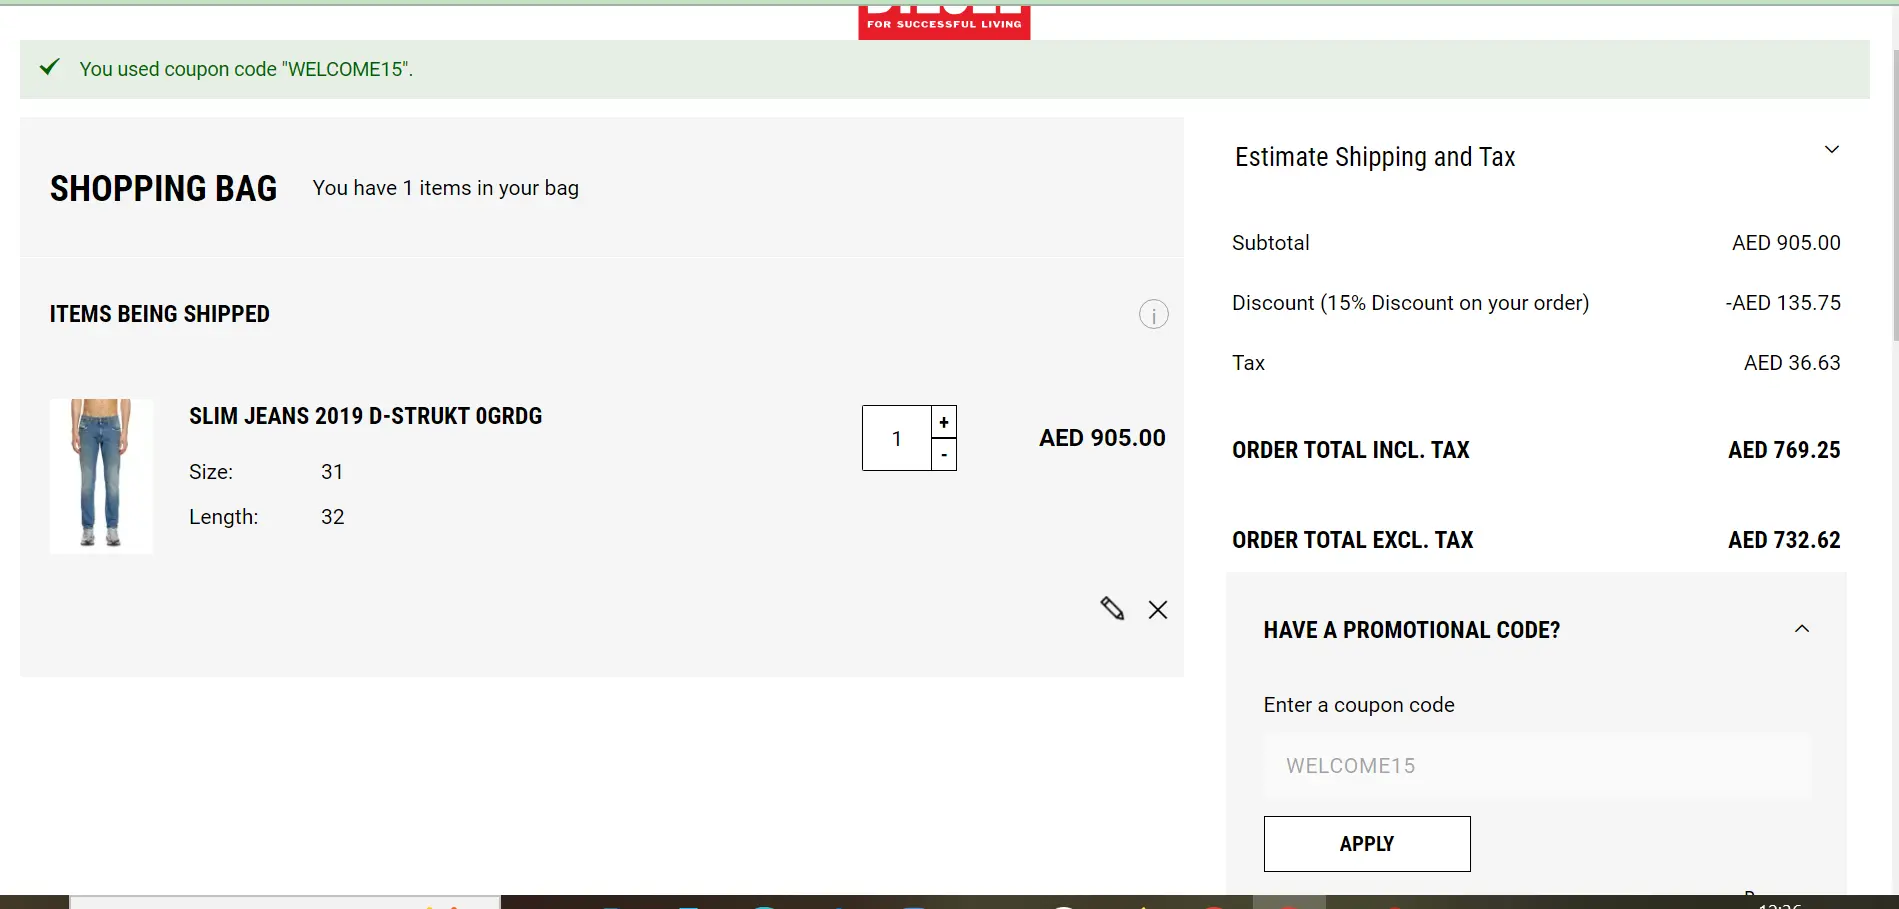Collapse the promotional code section
Viewport: 1899px width, 909px height.
1803,629
